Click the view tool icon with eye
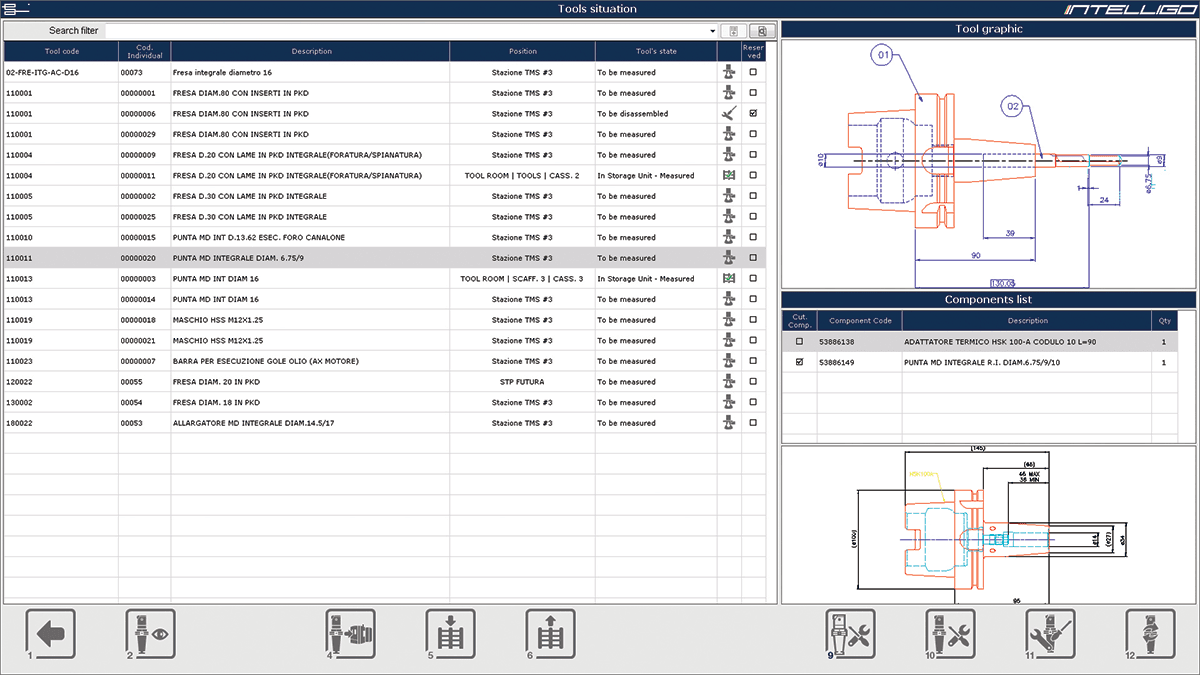This screenshot has height=675, width=1200. [x=150, y=634]
